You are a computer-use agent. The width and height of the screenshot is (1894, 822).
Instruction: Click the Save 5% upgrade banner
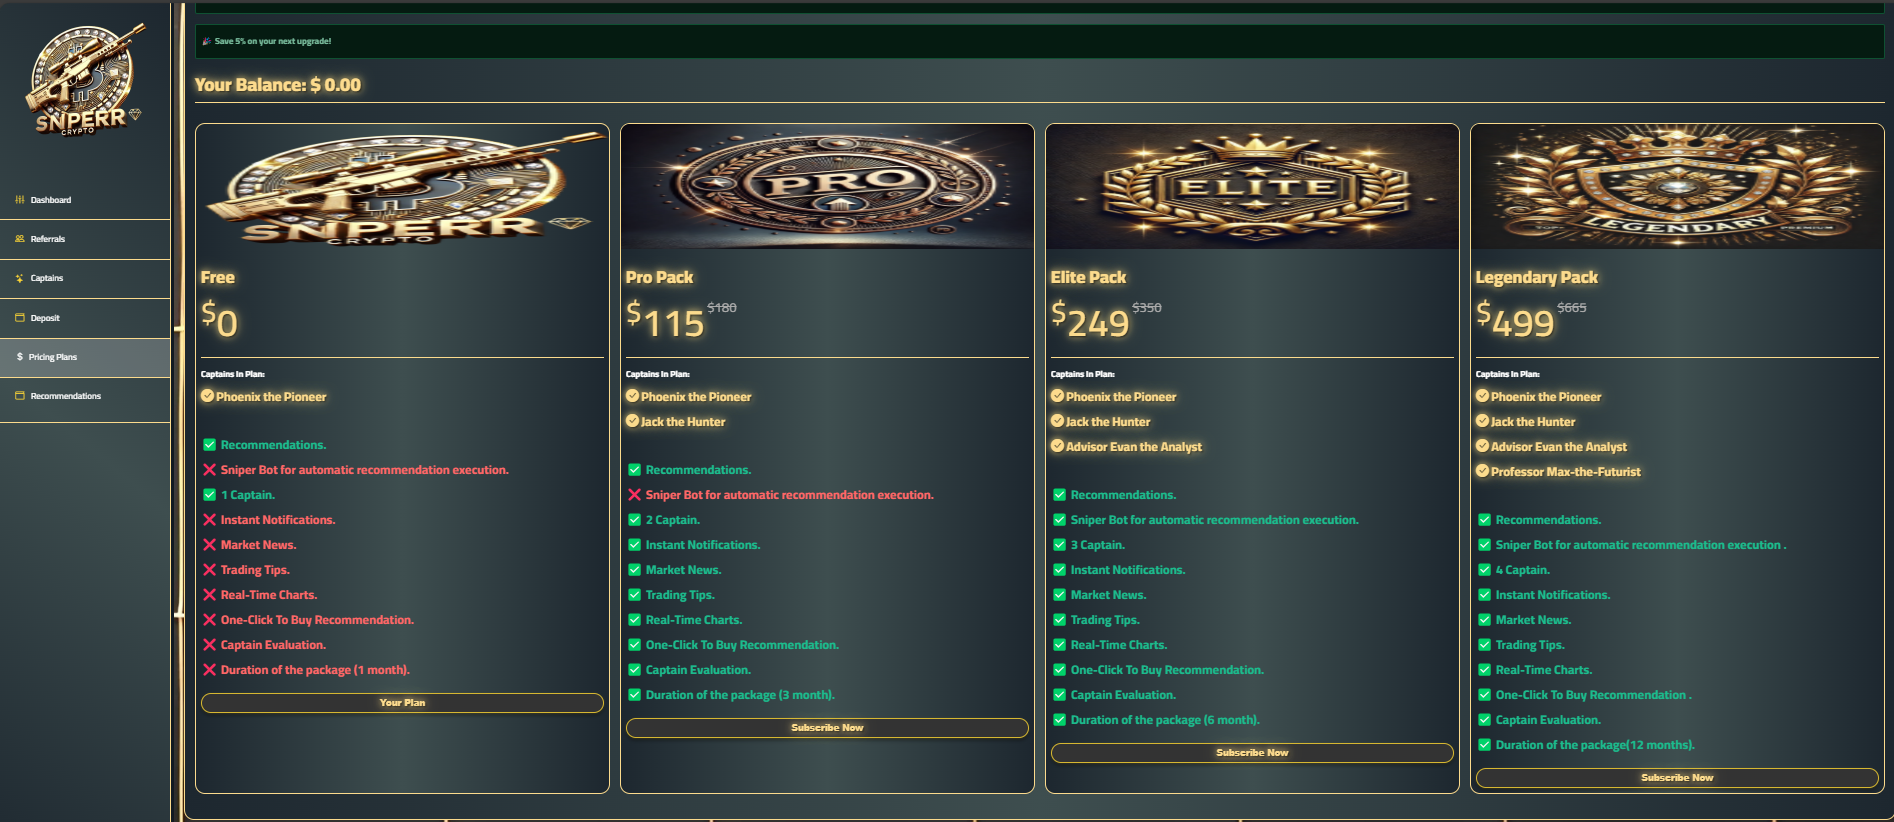tap(1040, 41)
